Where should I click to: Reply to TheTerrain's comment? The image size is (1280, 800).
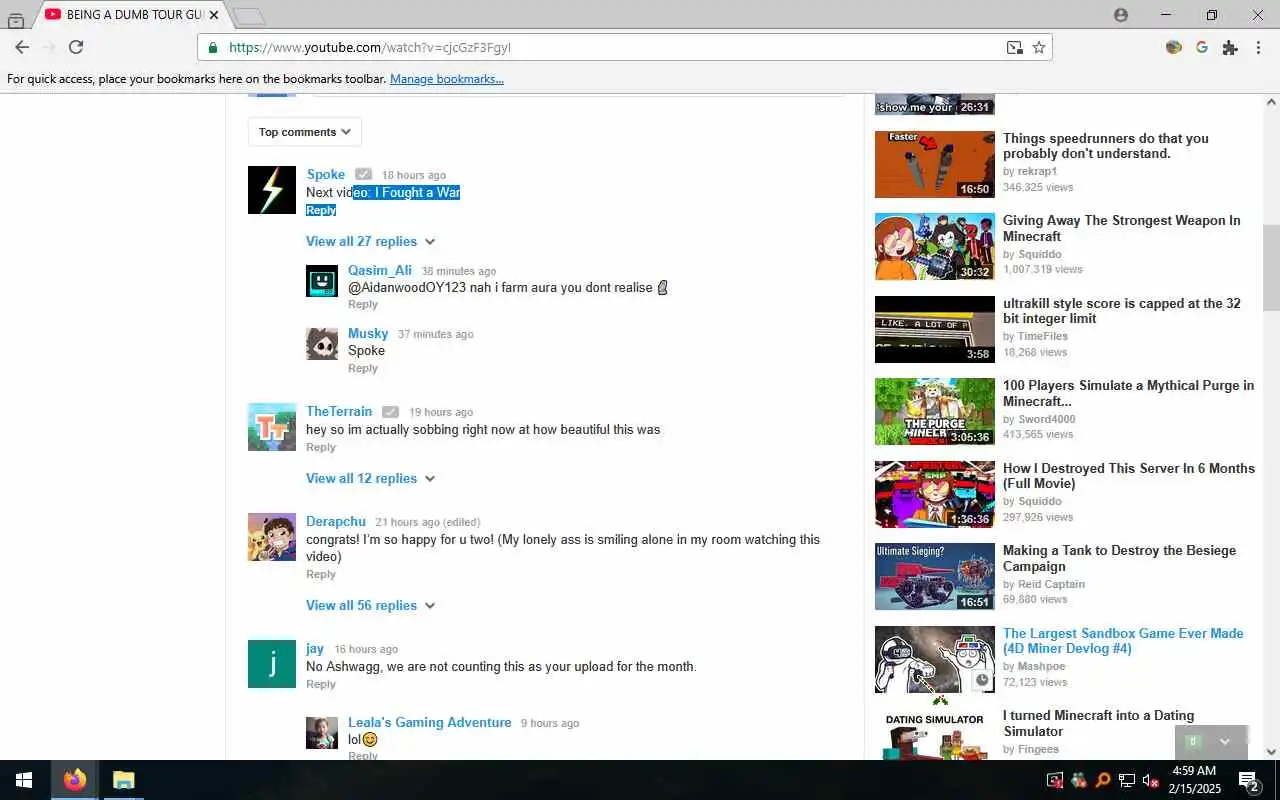click(321, 447)
